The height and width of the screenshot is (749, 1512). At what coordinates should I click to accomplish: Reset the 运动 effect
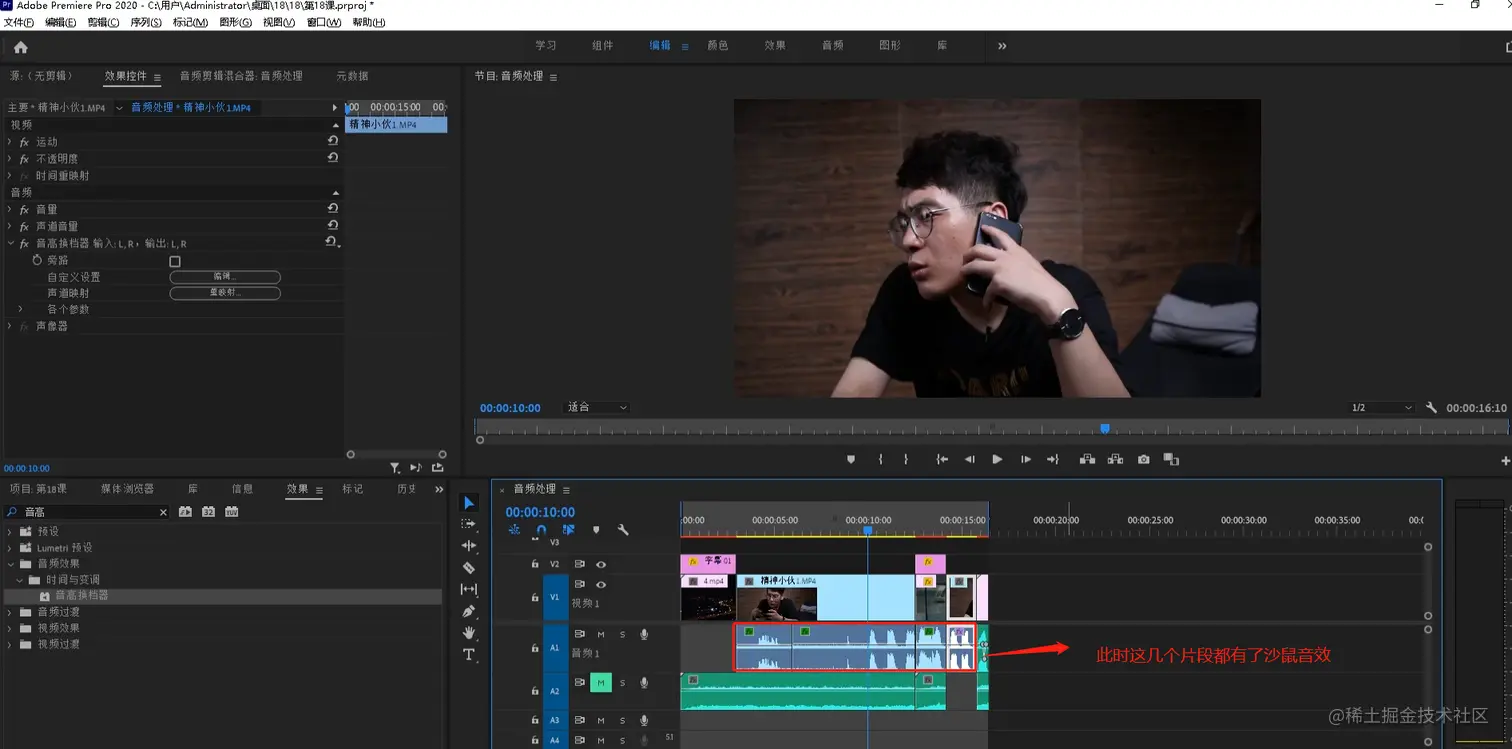click(x=333, y=142)
